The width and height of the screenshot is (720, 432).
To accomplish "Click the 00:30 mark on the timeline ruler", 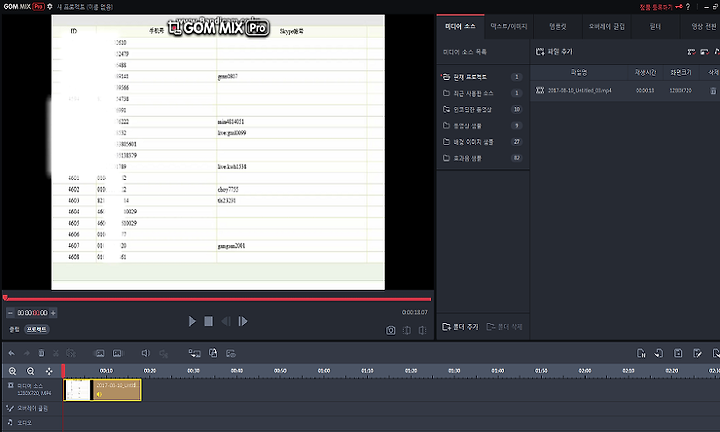I will tap(193, 370).
